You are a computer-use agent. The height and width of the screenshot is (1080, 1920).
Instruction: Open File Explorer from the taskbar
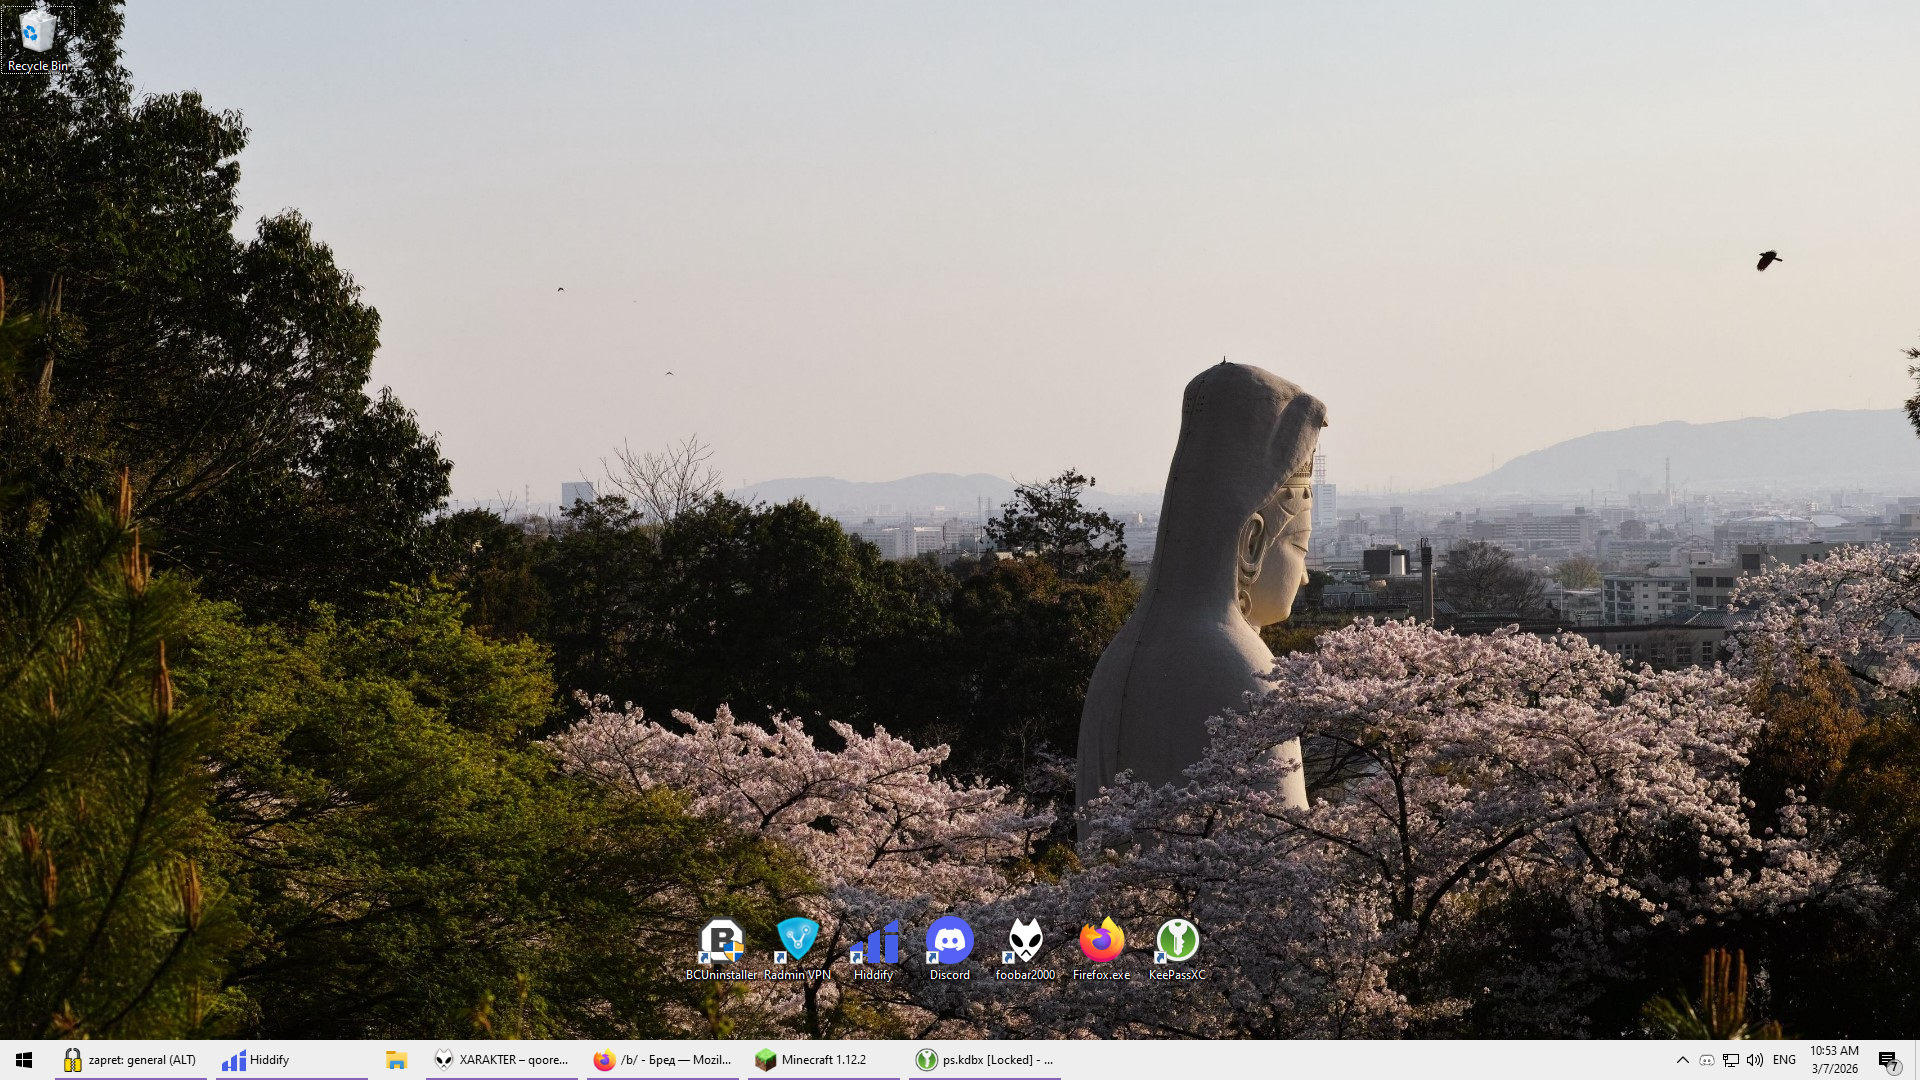(397, 1060)
